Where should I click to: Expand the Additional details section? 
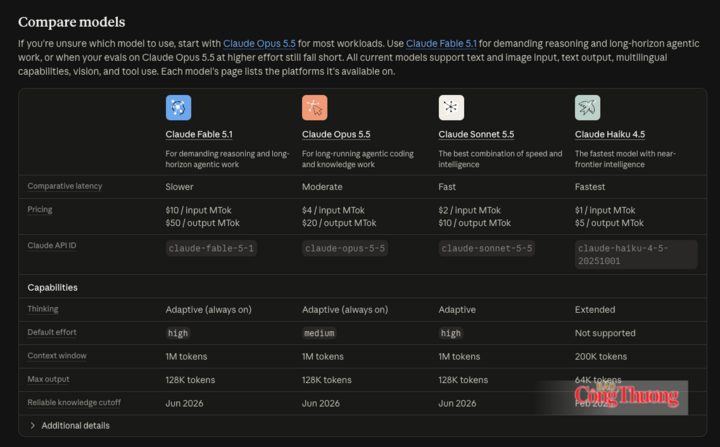pos(70,425)
